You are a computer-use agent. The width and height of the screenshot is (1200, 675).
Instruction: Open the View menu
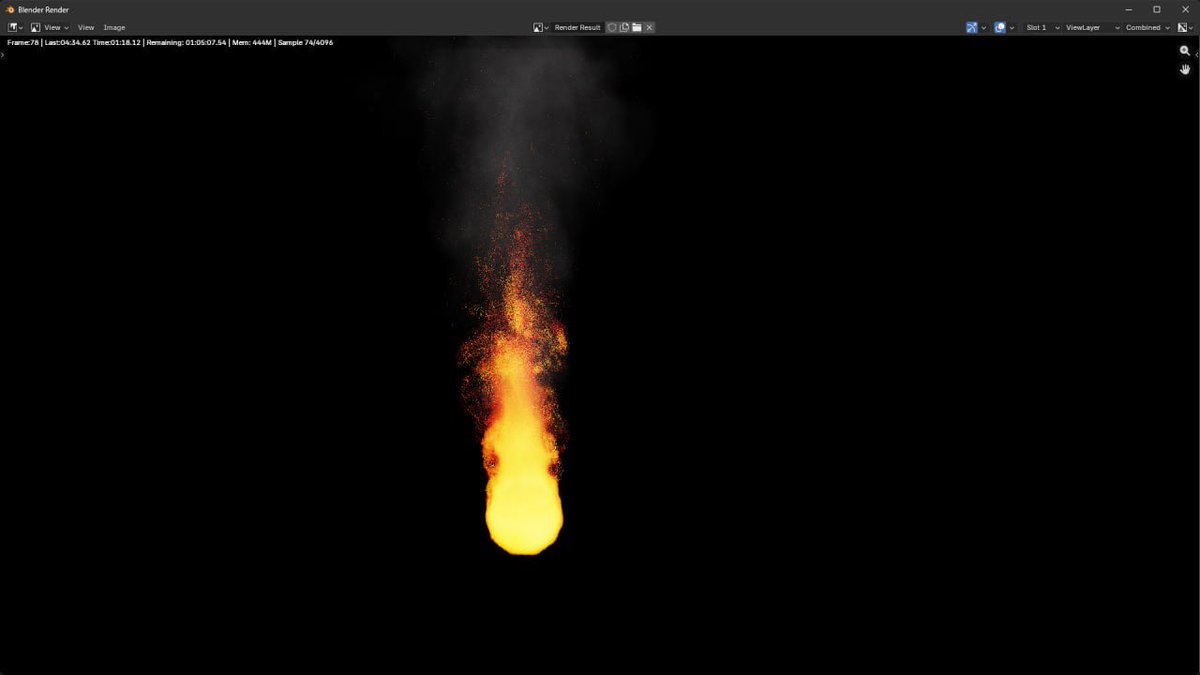(x=86, y=27)
